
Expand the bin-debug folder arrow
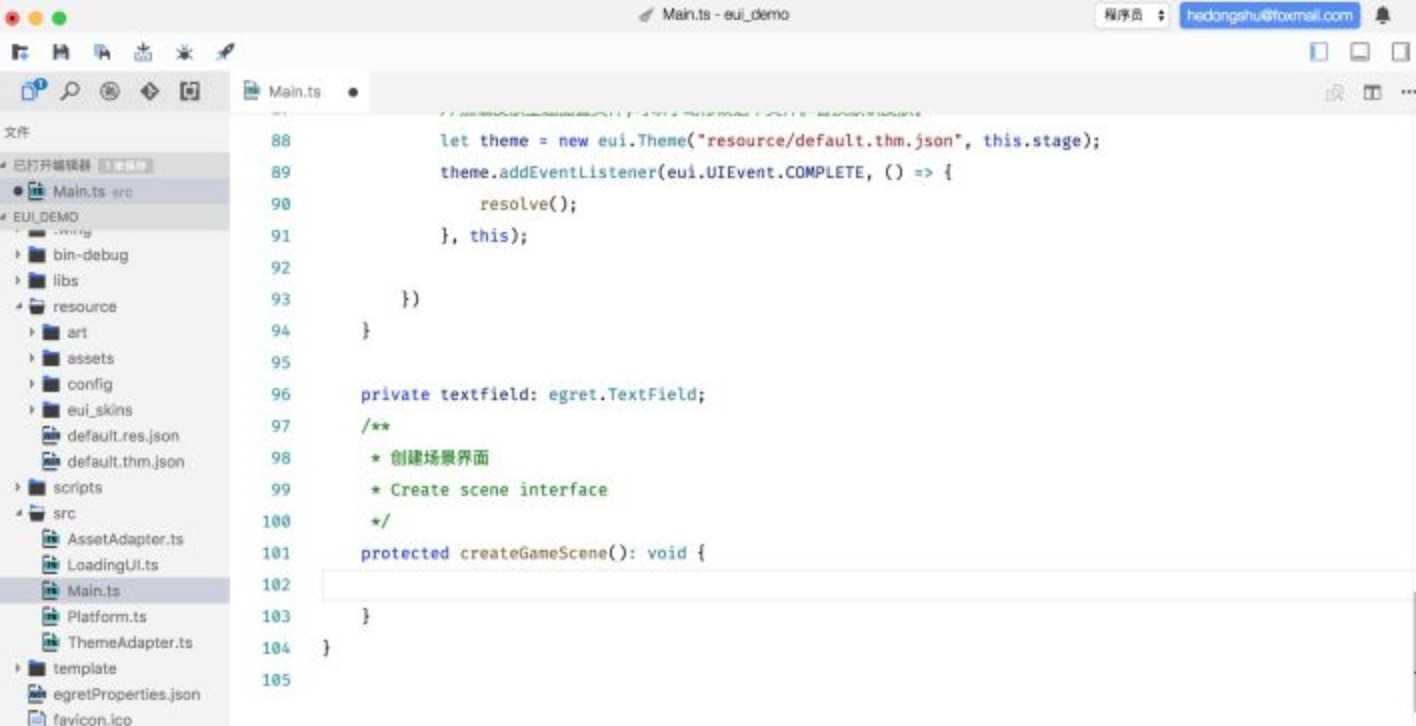coord(18,255)
